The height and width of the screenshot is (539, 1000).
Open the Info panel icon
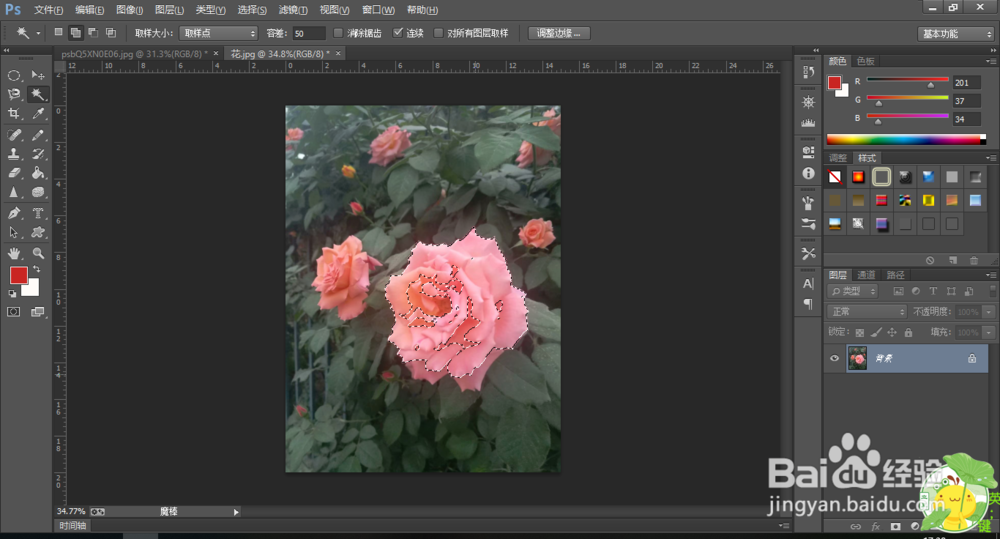click(808, 173)
